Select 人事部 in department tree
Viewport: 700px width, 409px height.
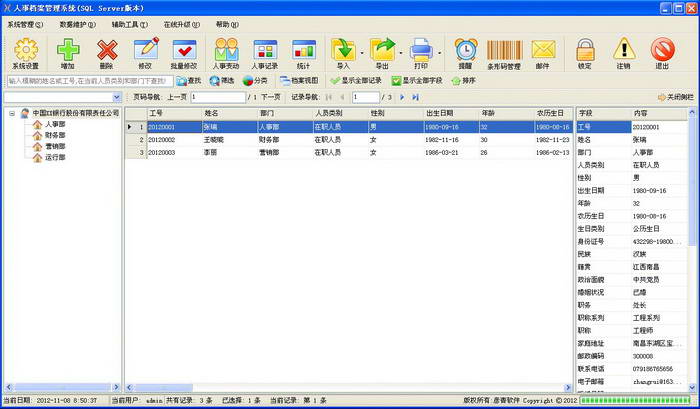(55, 124)
